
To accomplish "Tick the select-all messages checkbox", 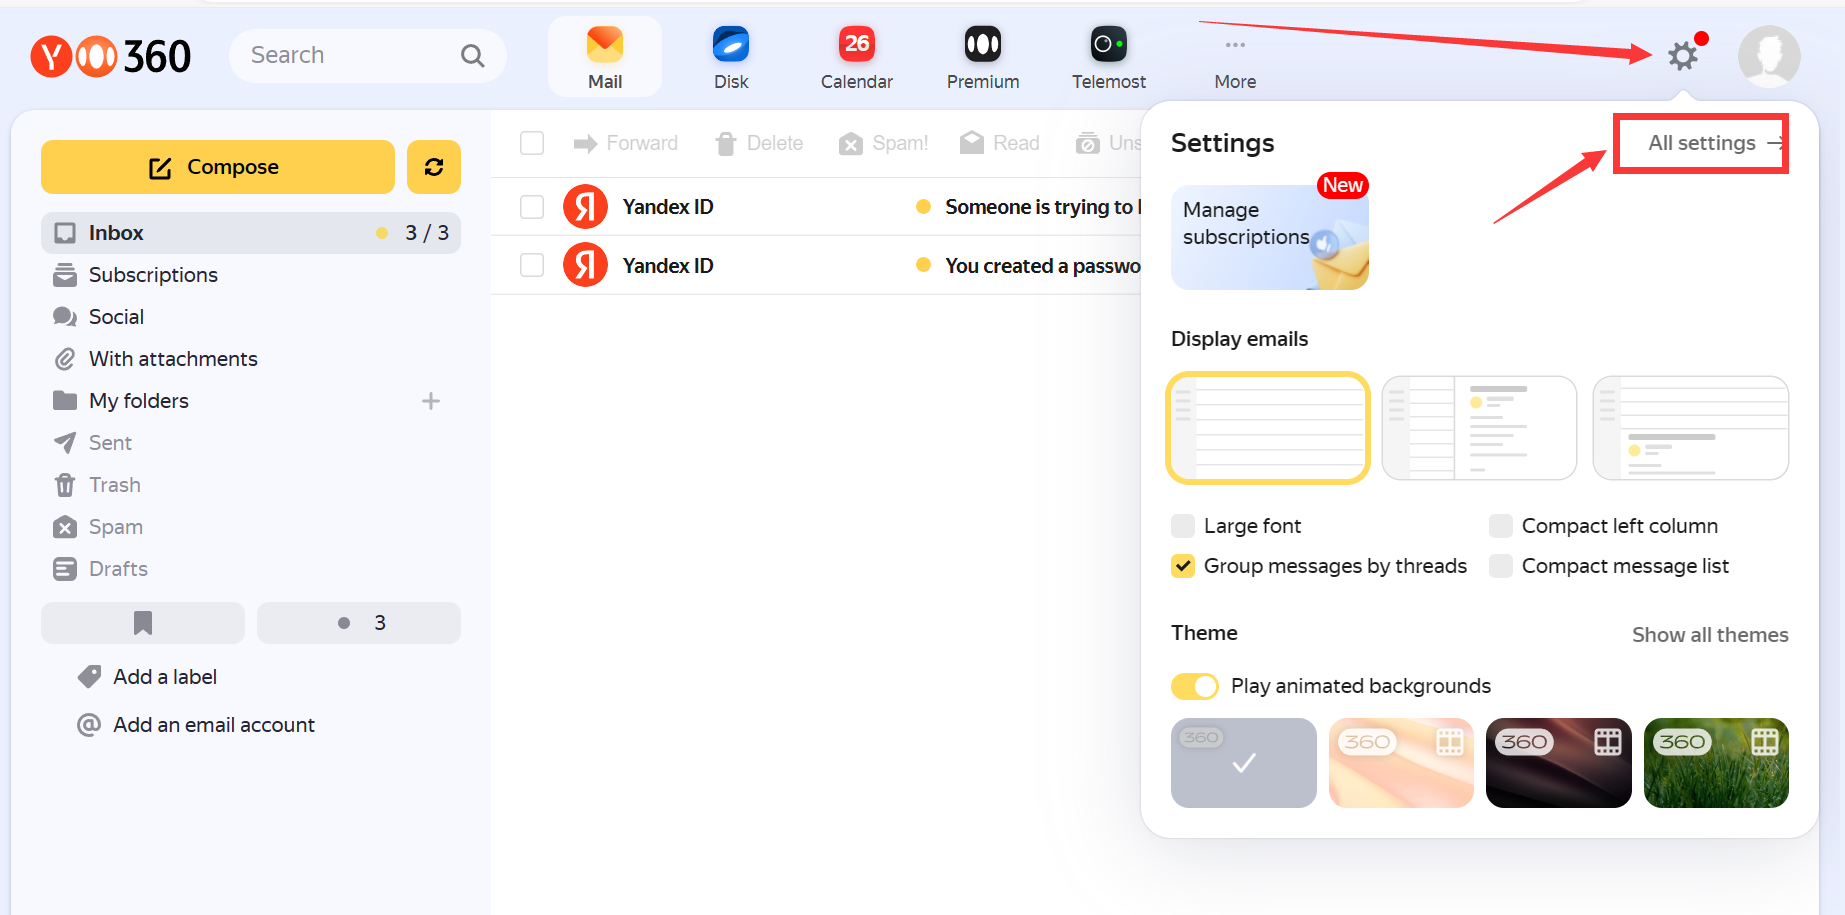I will point(532,143).
